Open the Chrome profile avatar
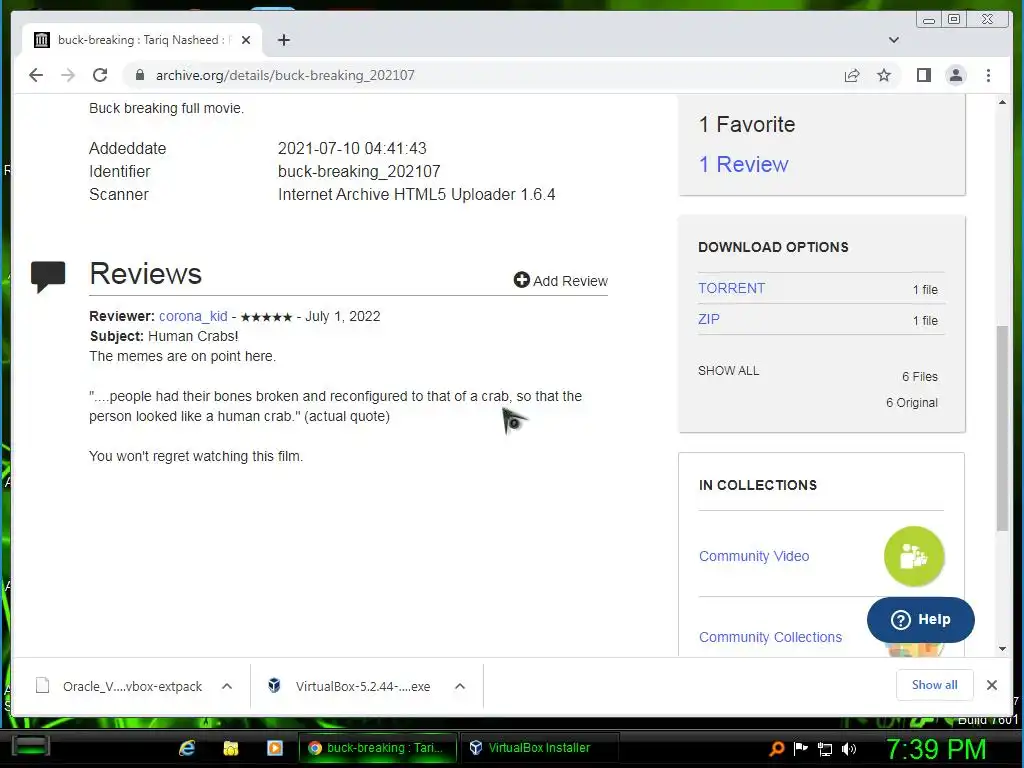The width and height of the screenshot is (1024, 768). [956, 75]
